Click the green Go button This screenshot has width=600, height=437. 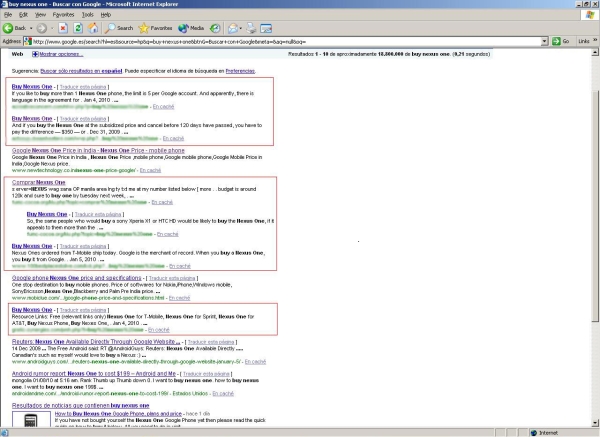click(x=561, y=41)
